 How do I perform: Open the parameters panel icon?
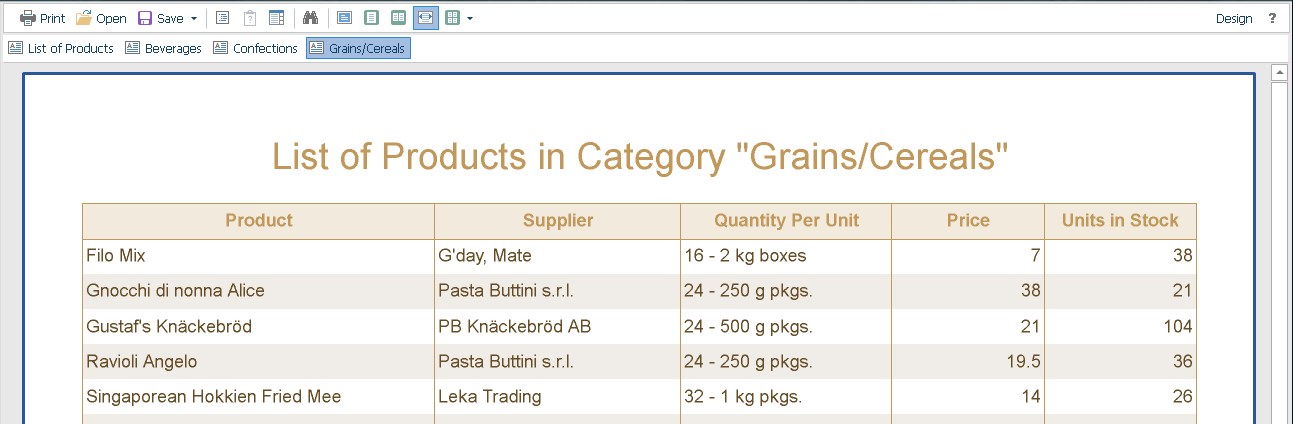tap(250, 18)
